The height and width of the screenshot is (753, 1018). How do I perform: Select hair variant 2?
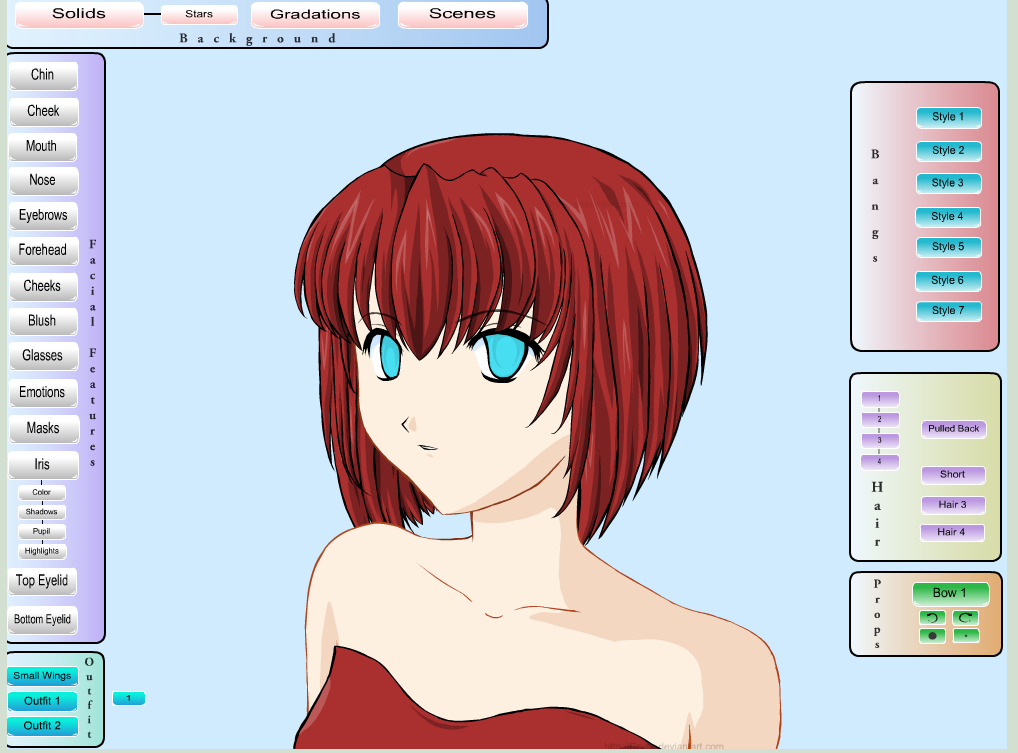880,419
